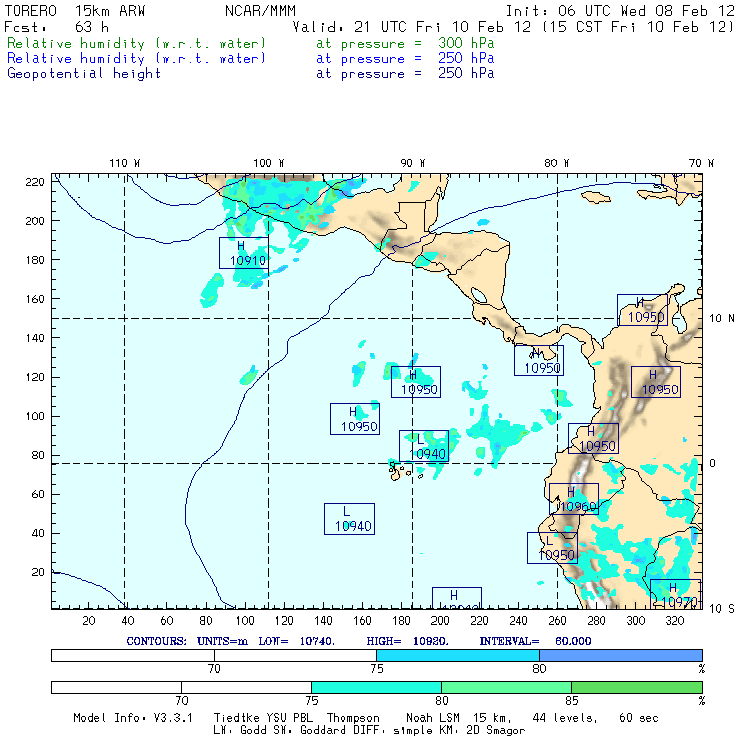Click the cyan 75–80% swatch in upper colorbar
This screenshot has height=740, width=740.
458,655
